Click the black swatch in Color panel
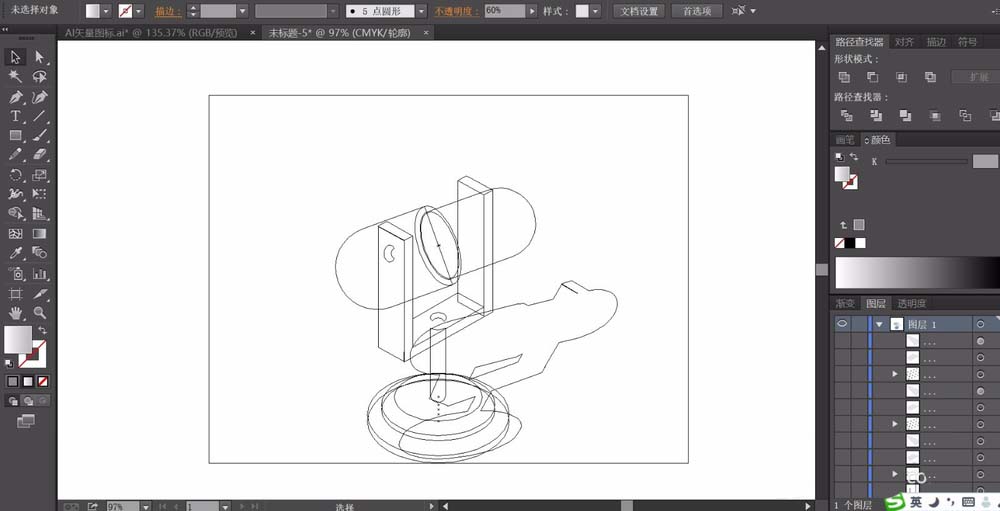1000x511 pixels. pyautogui.click(x=850, y=243)
